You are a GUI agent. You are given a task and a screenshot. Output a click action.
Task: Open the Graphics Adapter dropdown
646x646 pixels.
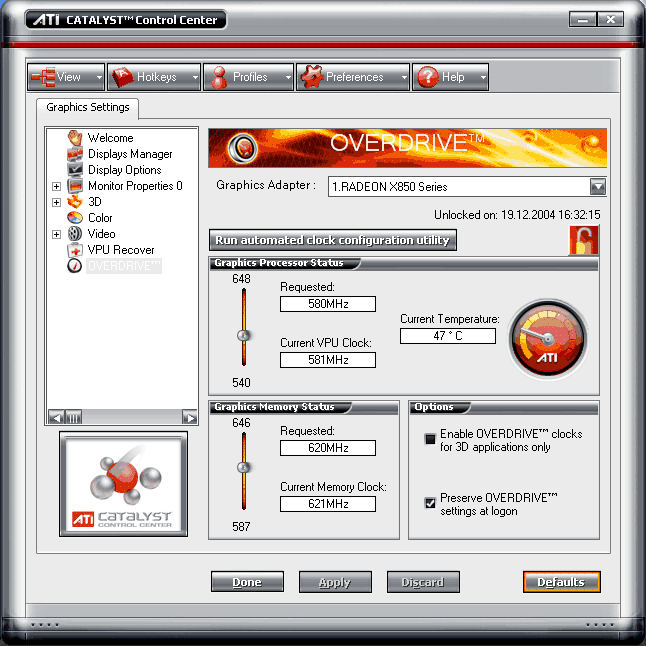[598, 186]
